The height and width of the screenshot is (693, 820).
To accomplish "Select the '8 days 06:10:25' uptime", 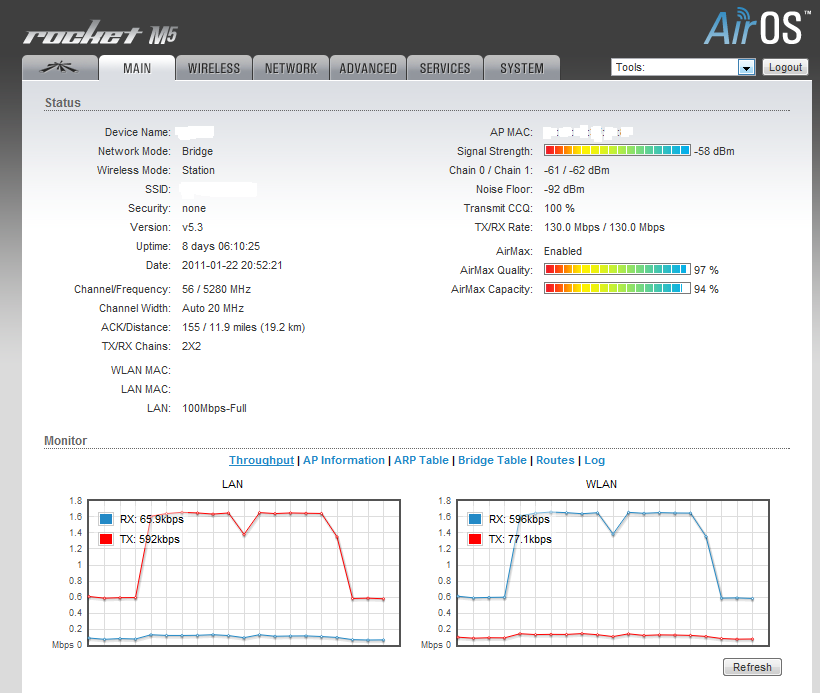I will pos(221,246).
